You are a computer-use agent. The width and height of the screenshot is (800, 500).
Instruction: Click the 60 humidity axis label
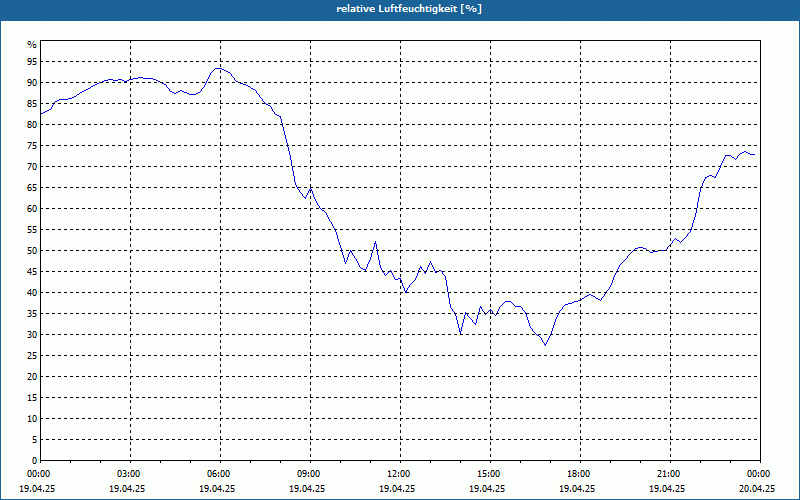click(x=32, y=209)
